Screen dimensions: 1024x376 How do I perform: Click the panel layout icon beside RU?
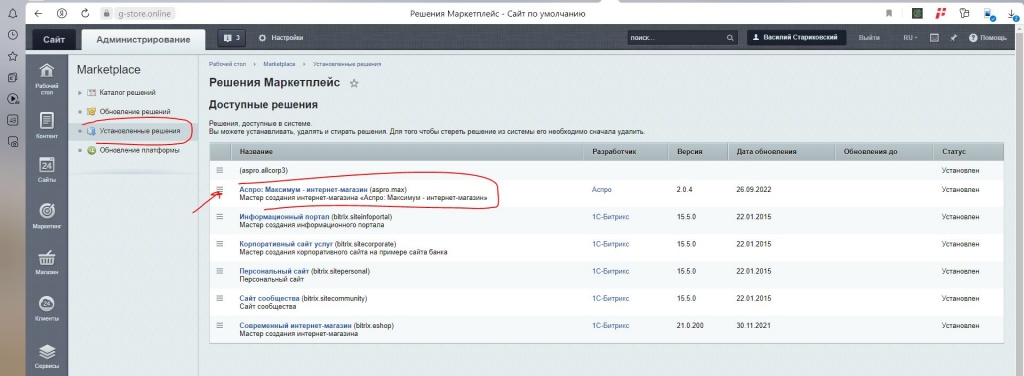[935, 38]
